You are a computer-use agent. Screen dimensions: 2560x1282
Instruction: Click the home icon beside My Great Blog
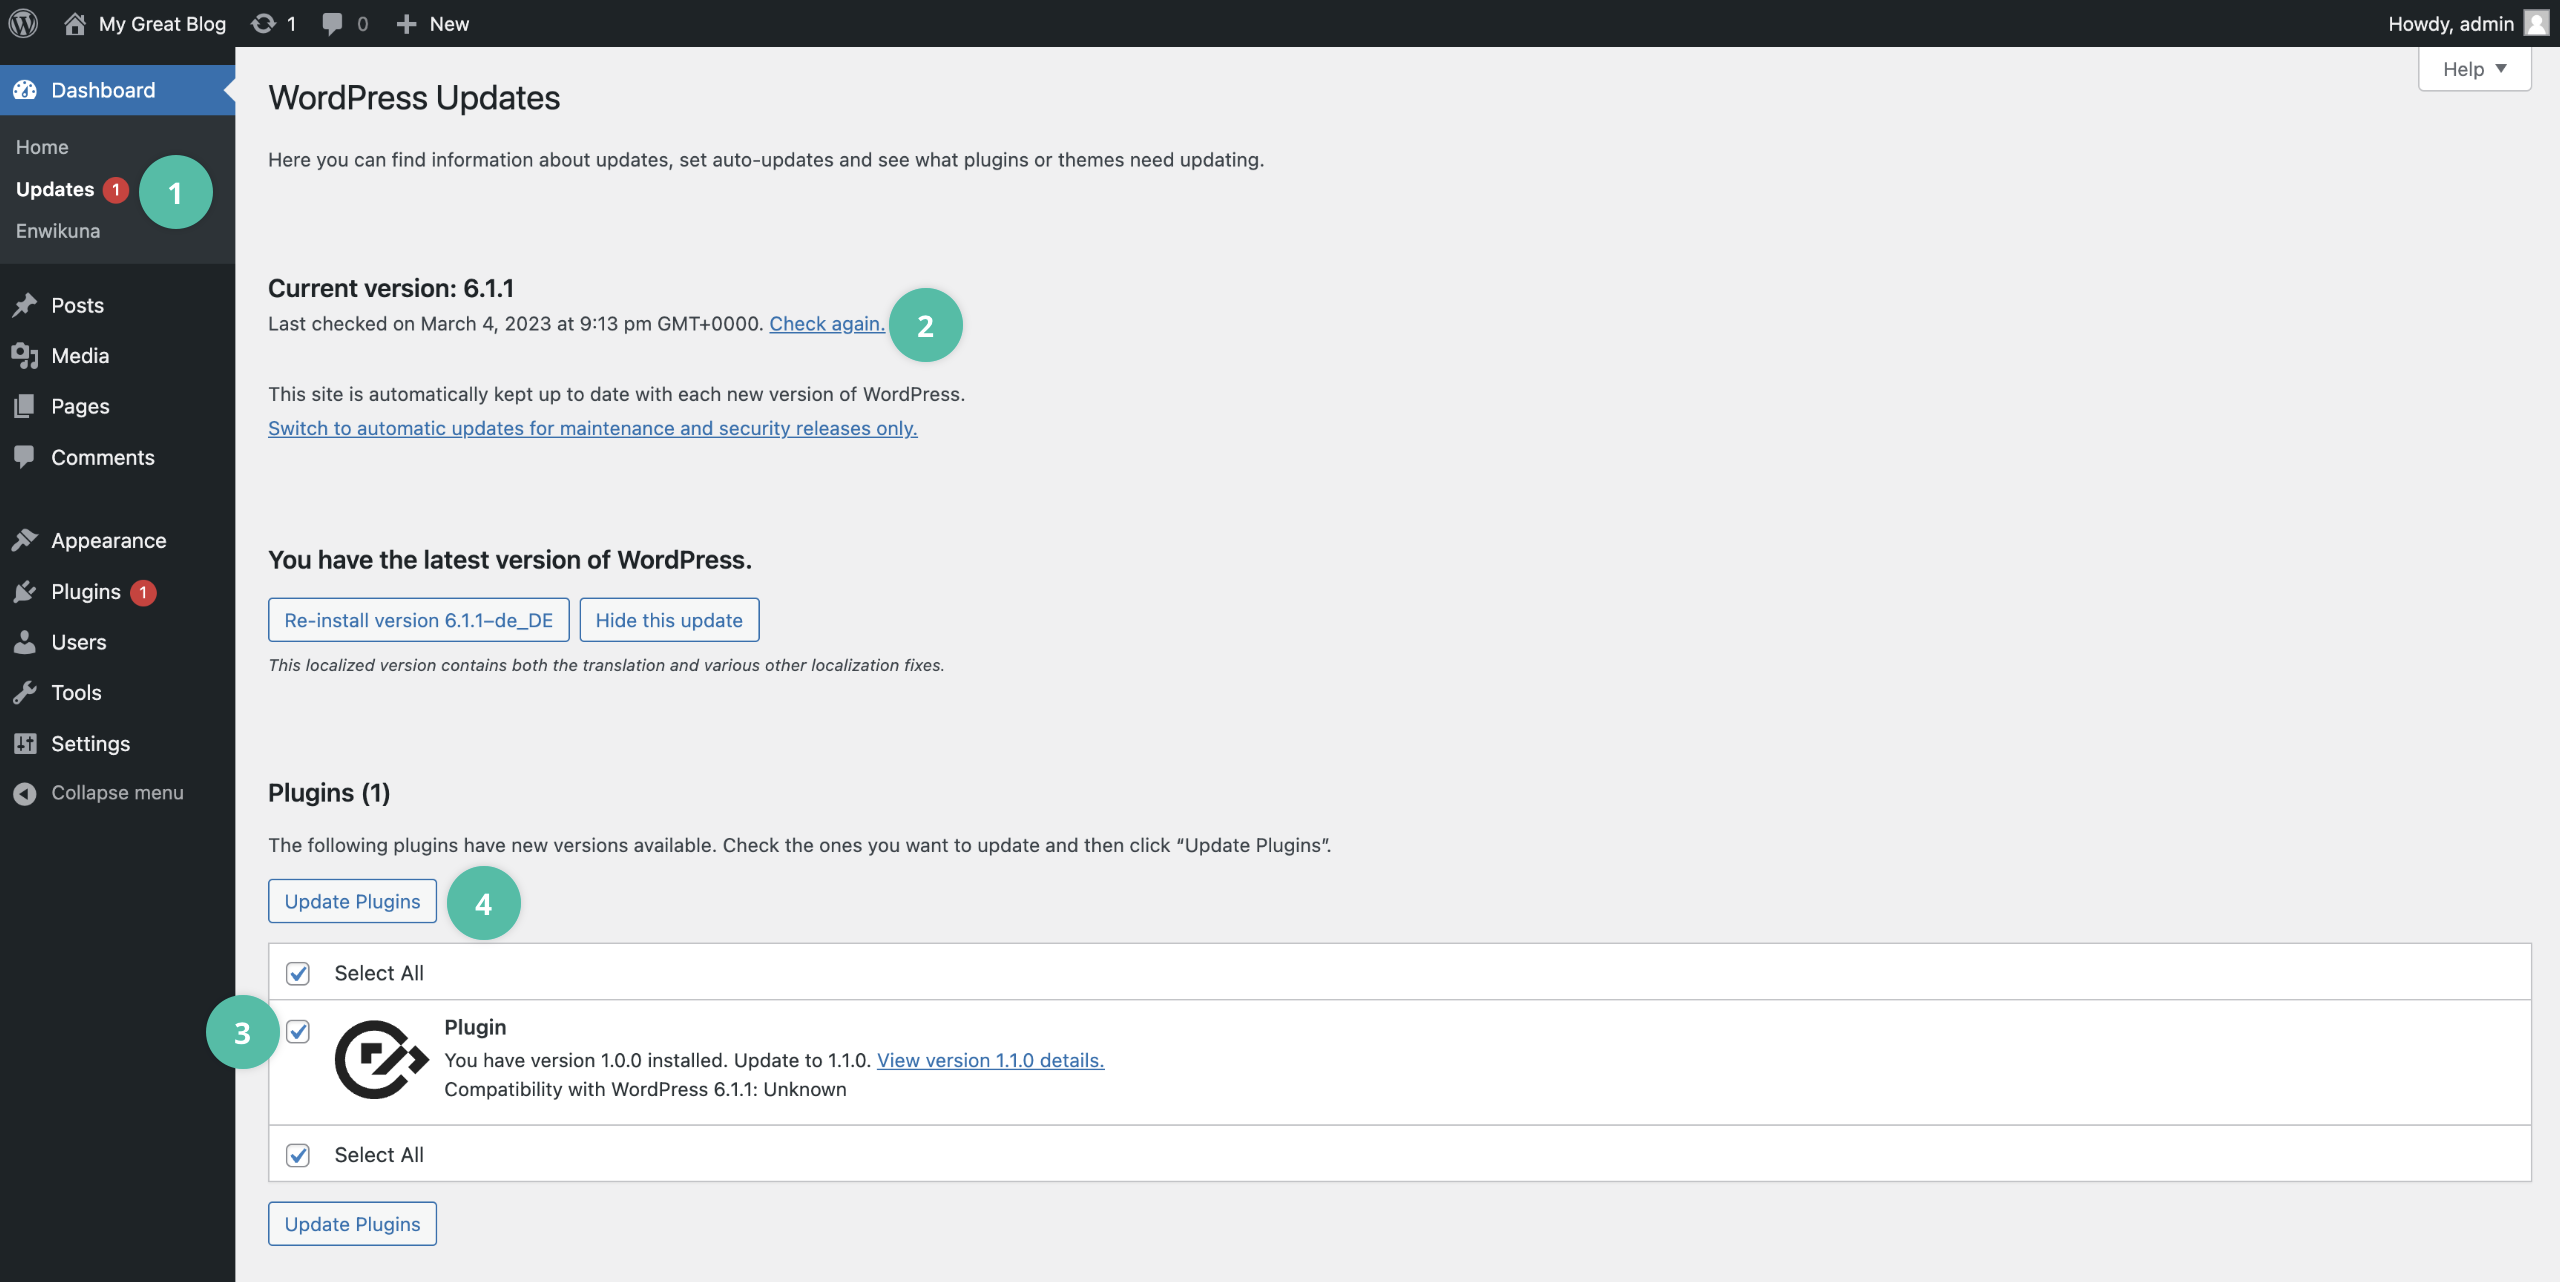tap(74, 23)
